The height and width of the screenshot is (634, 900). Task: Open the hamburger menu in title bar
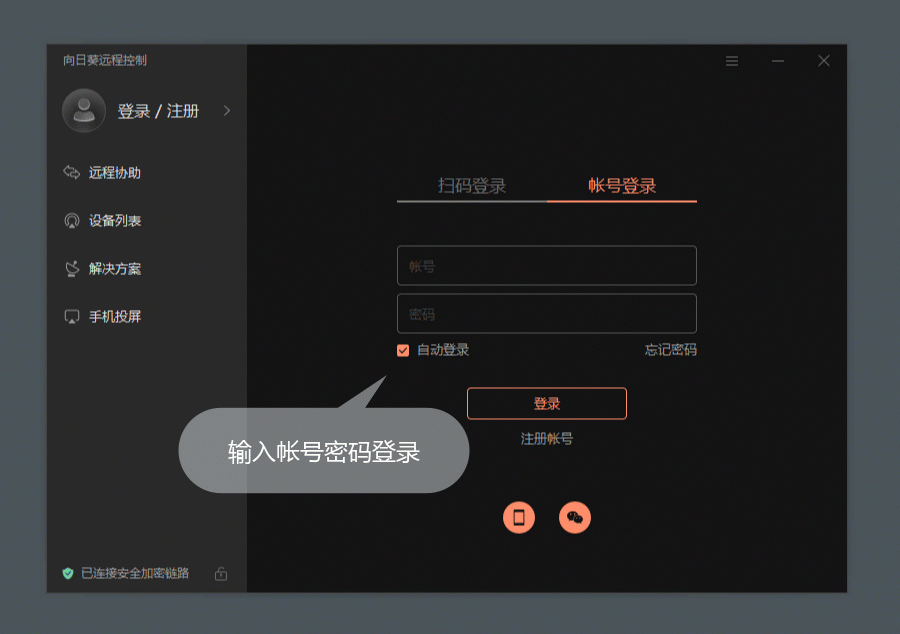[x=732, y=61]
